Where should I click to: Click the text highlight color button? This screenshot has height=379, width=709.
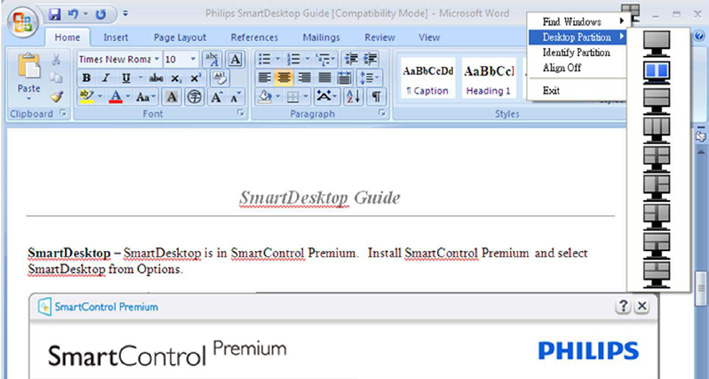86,97
